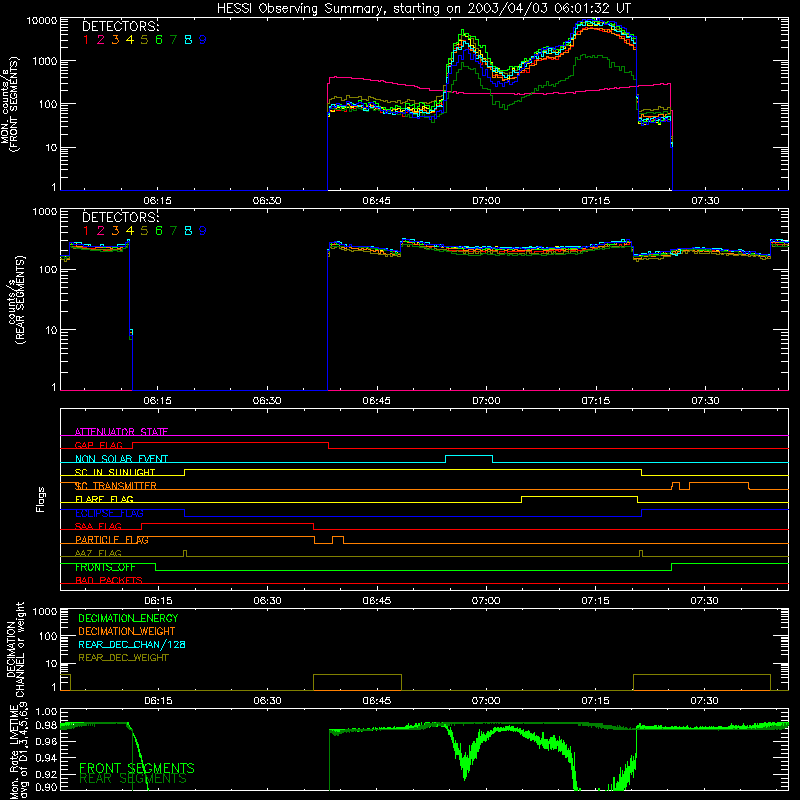Click the PARTICLE_FLAG label
This screenshot has height=800, width=800.
(x=112, y=539)
